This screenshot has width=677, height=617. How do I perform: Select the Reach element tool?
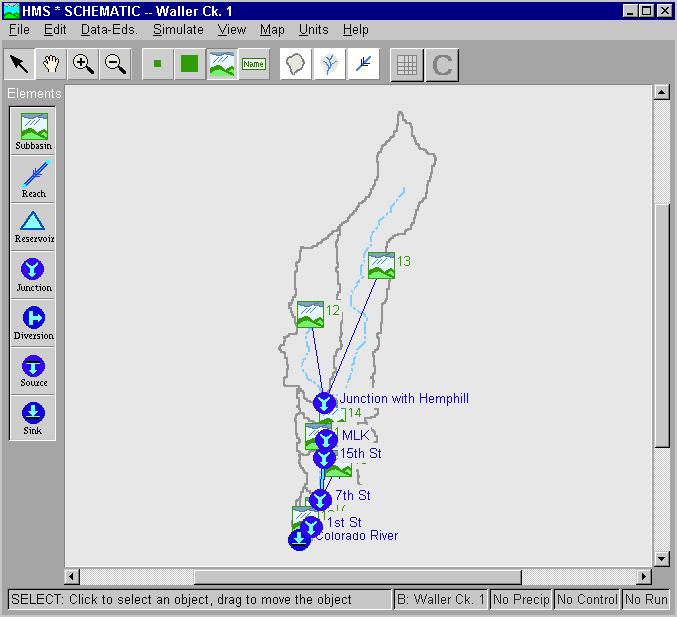(x=33, y=179)
